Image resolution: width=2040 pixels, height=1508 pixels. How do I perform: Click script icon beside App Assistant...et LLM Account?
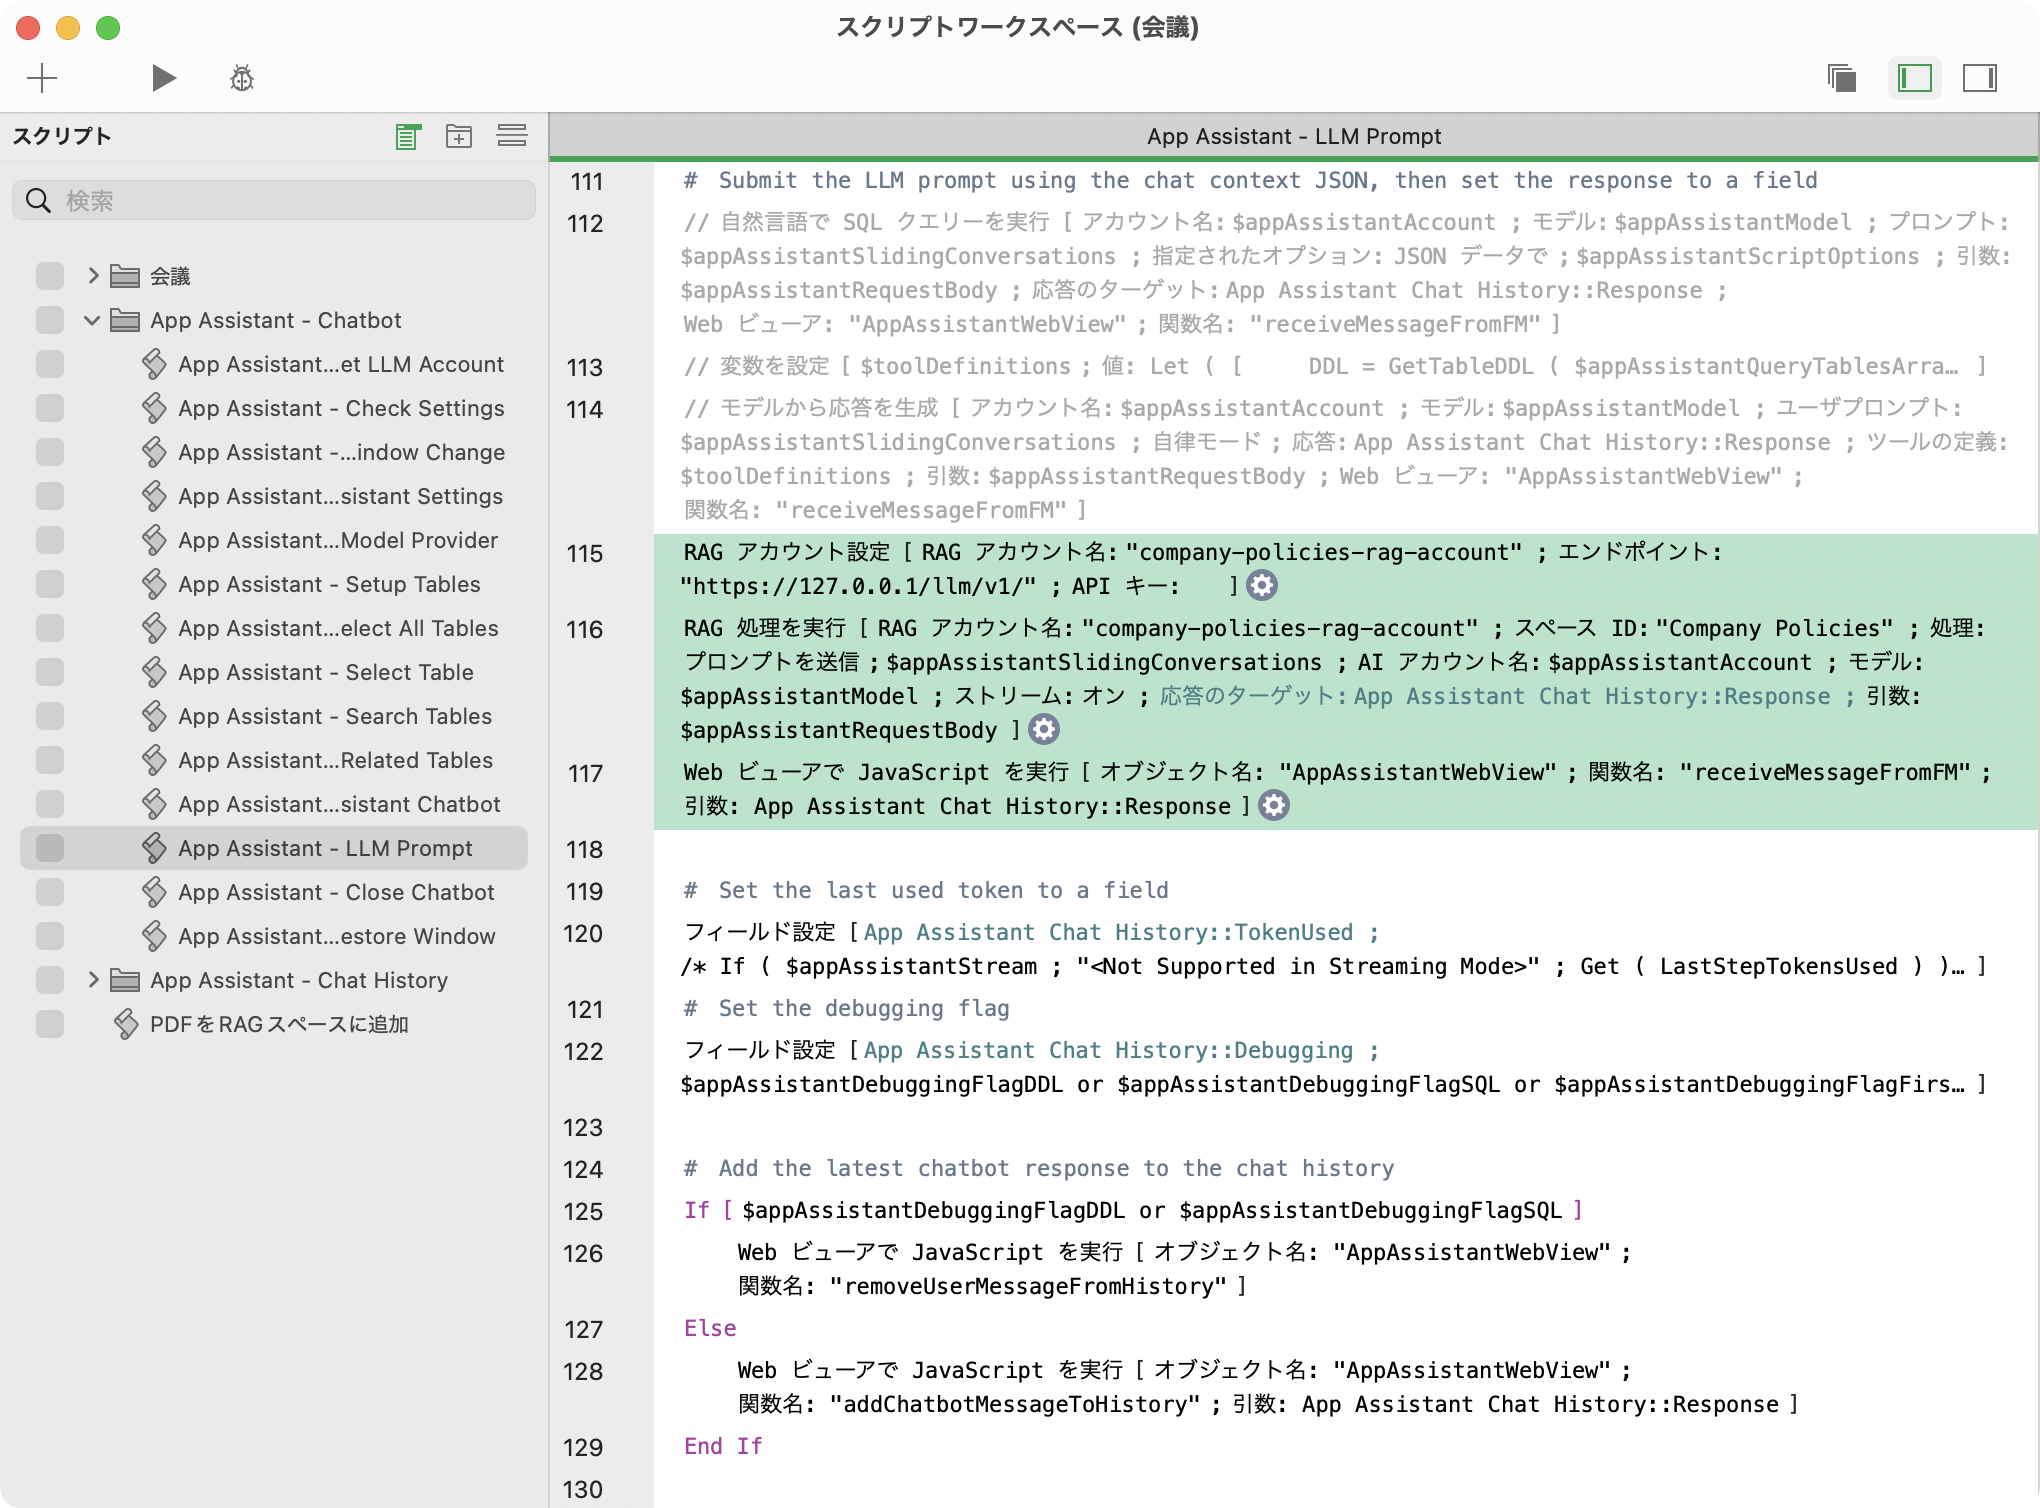coord(153,364)
